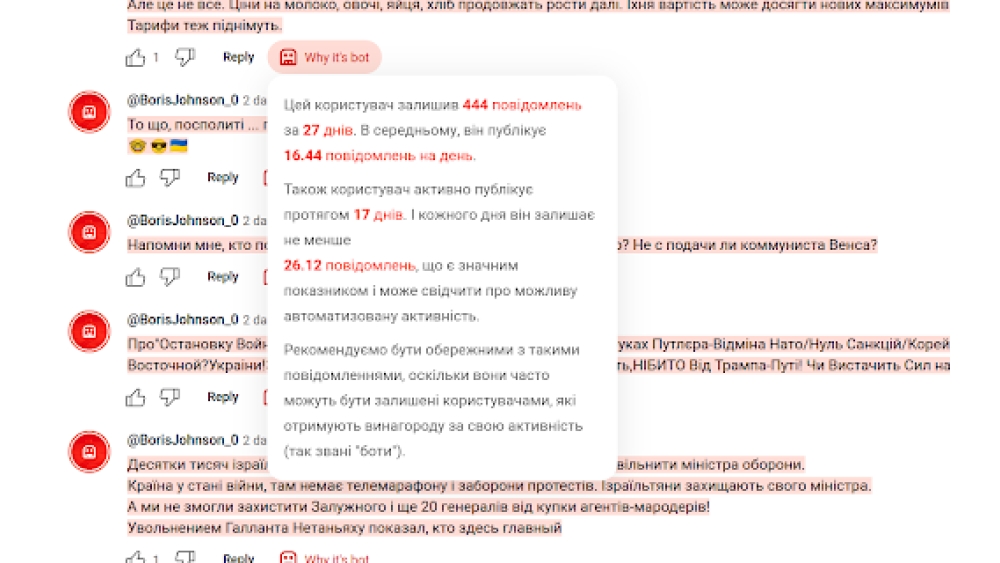Like the 'Напомни мне' comment

point(135,277)
